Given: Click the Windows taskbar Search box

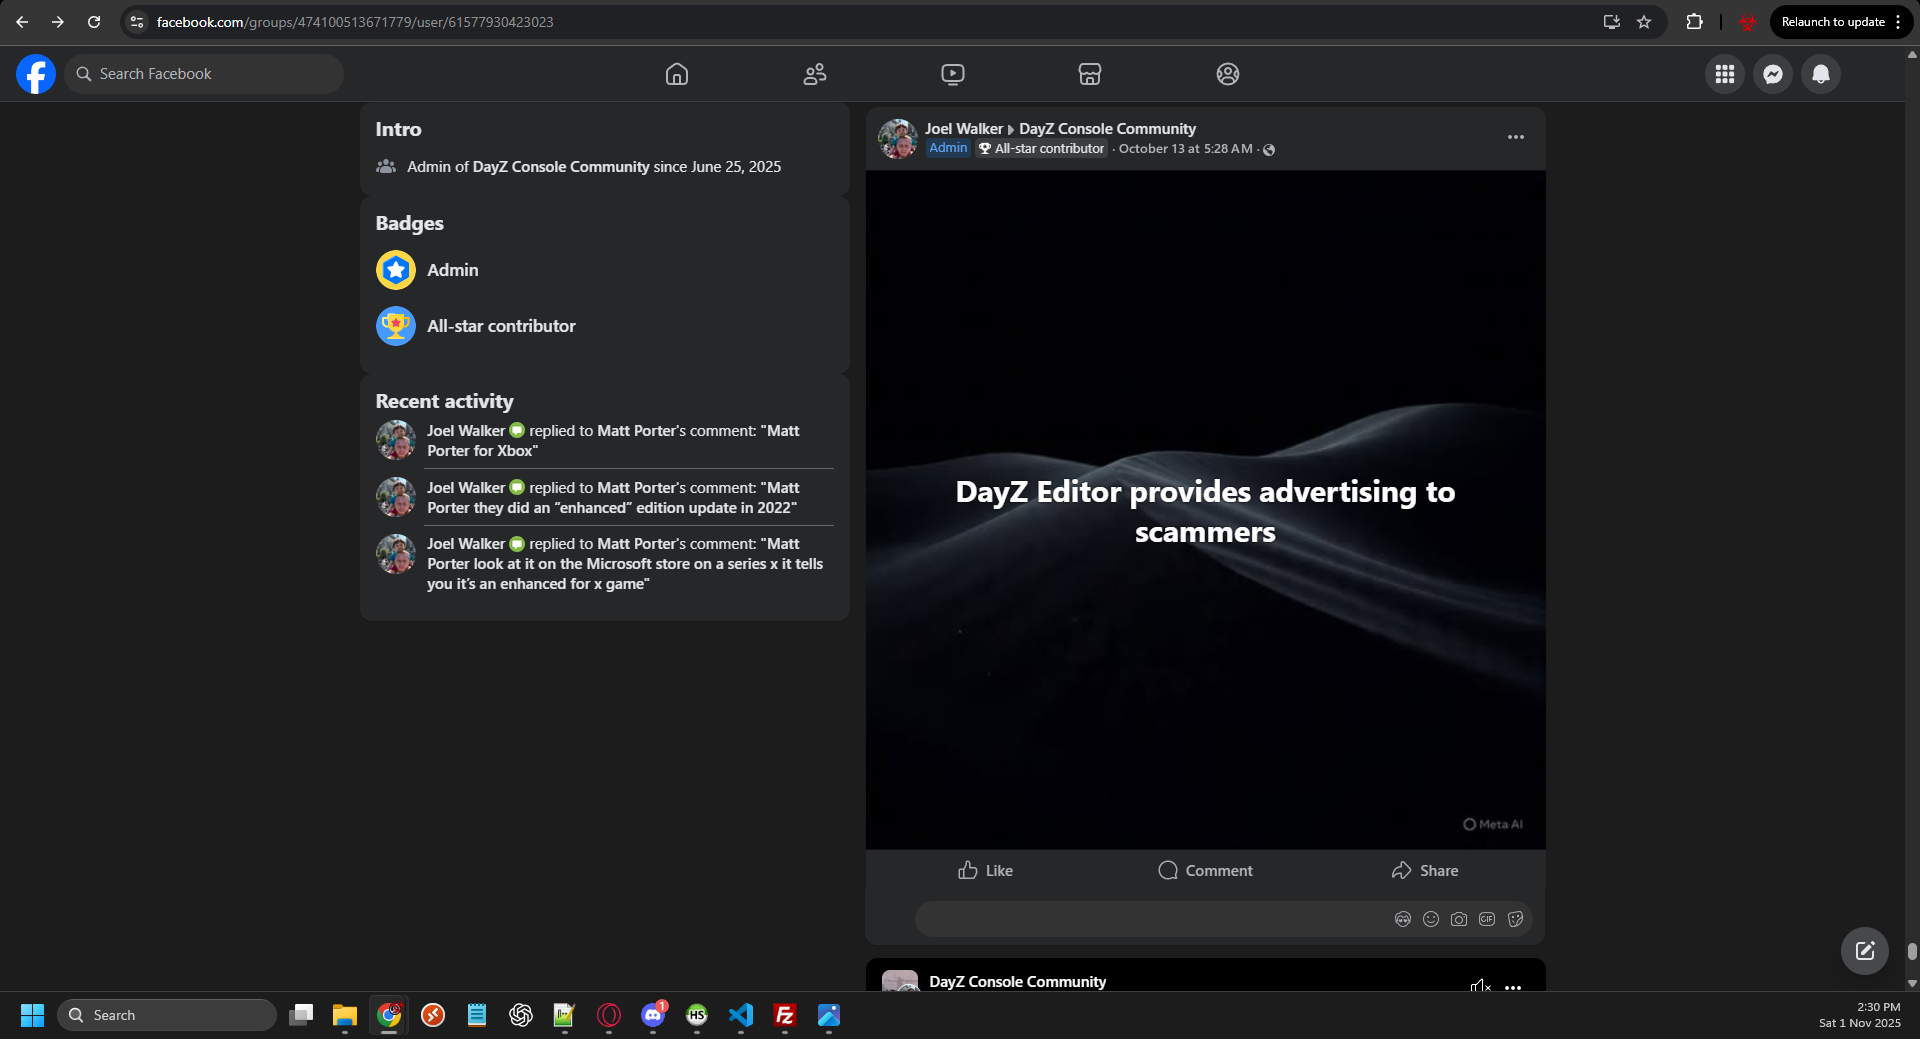Looking at the screenshot, I should [x=167, y=1015].
